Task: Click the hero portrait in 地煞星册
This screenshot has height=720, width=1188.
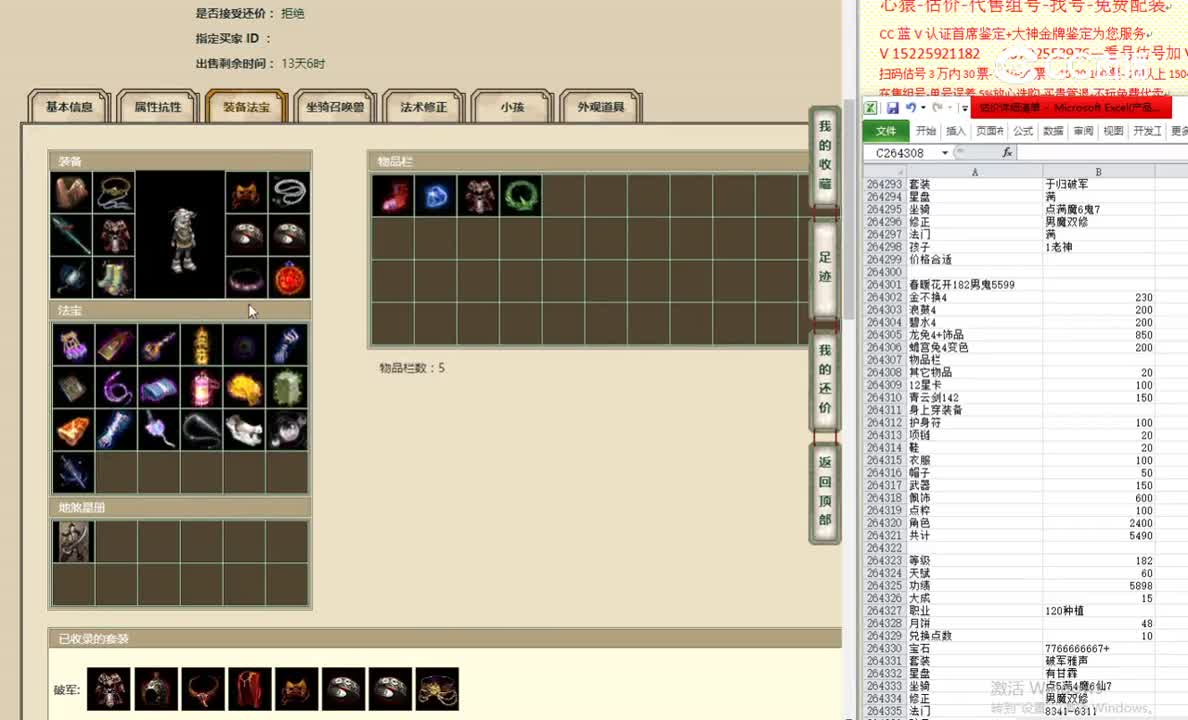Action: pyautogui.click(x=73, y=541)
